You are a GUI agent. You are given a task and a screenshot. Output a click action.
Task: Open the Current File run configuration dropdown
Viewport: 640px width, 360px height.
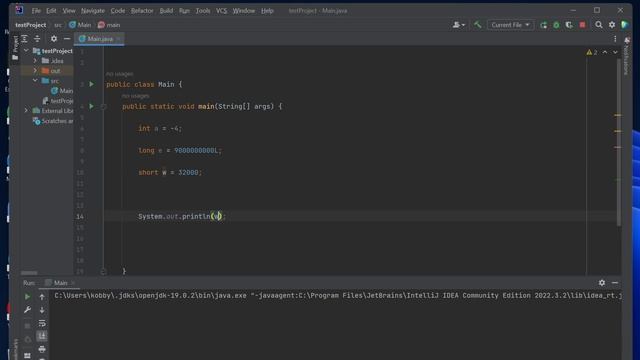pyautogui.click(x=510, y=25)
